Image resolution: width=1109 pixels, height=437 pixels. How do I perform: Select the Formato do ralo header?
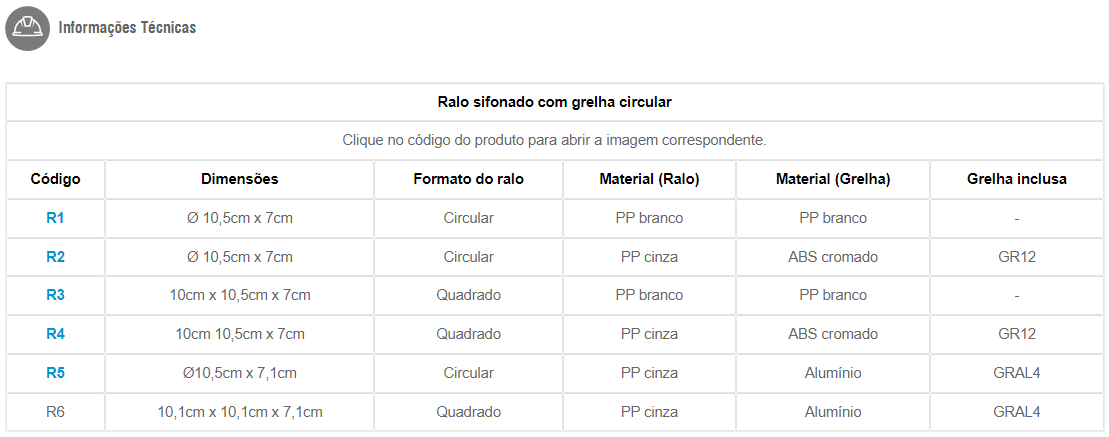(x=468, y=180)
